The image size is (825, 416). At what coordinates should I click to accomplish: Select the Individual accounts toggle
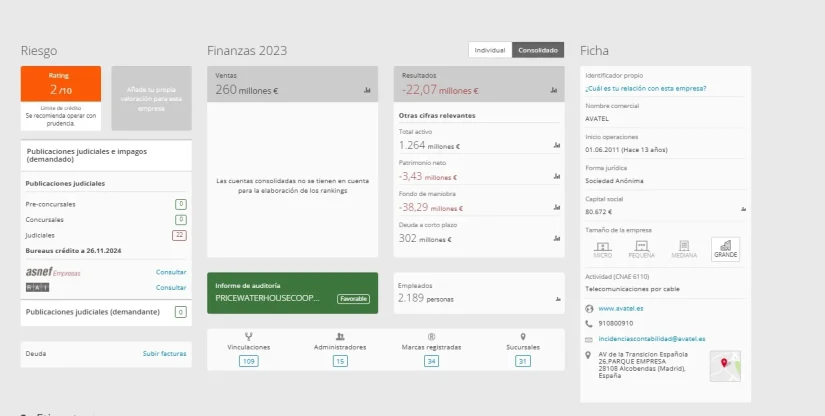pyautogui.click(x=489, y=49)
